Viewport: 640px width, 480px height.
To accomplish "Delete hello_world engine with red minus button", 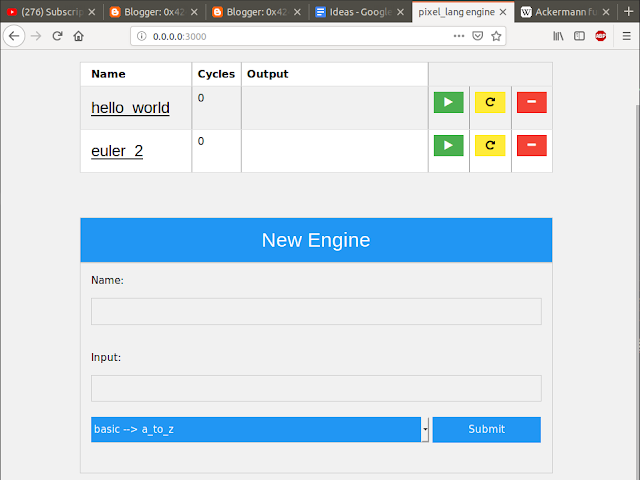I will click(x=531, y=102).
